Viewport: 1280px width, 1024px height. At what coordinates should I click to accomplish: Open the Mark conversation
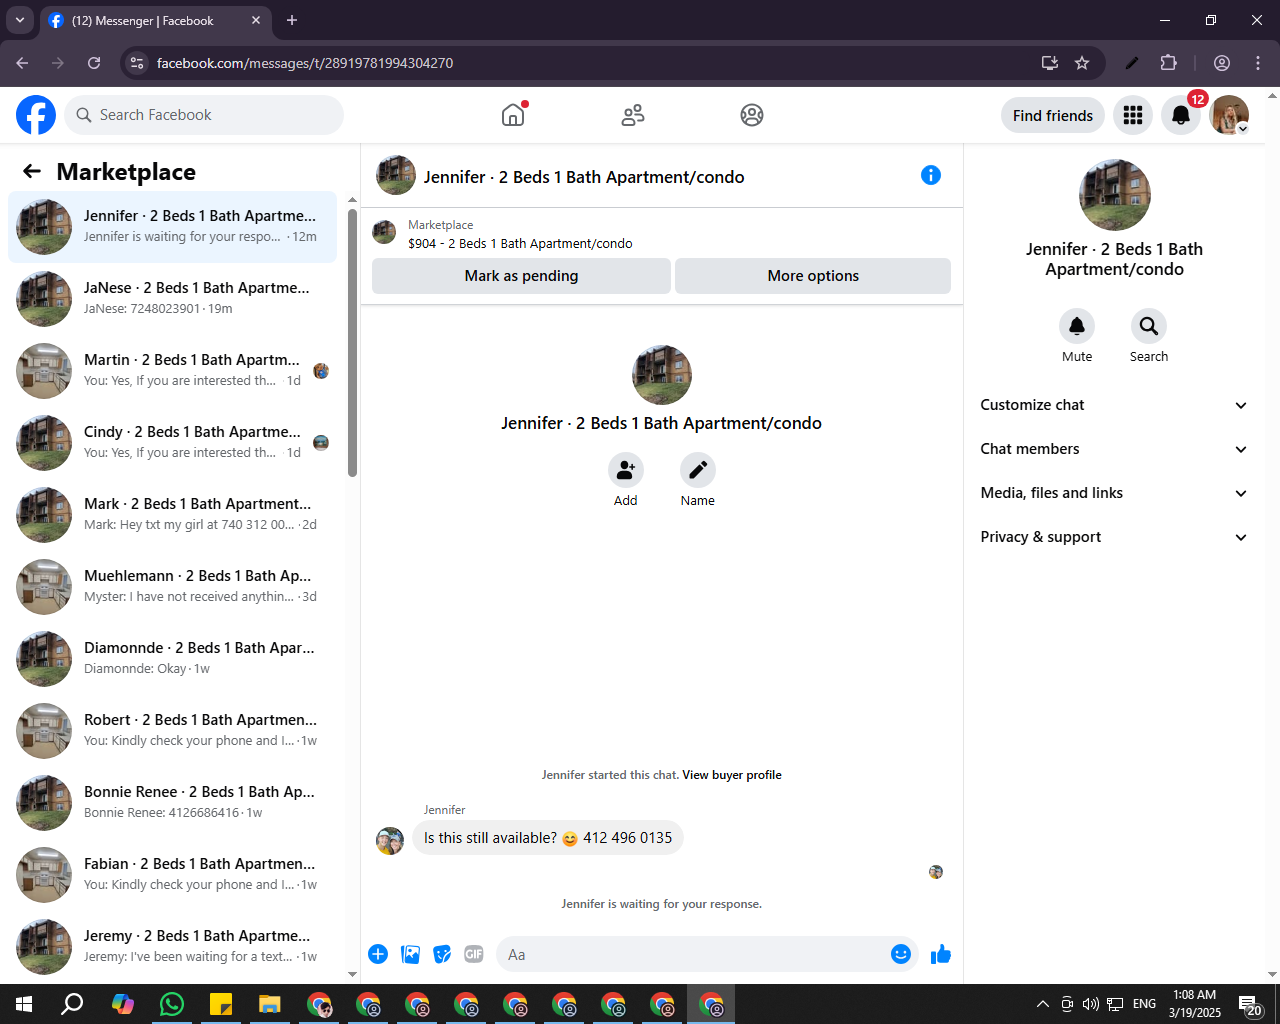(x=172, y=515)
